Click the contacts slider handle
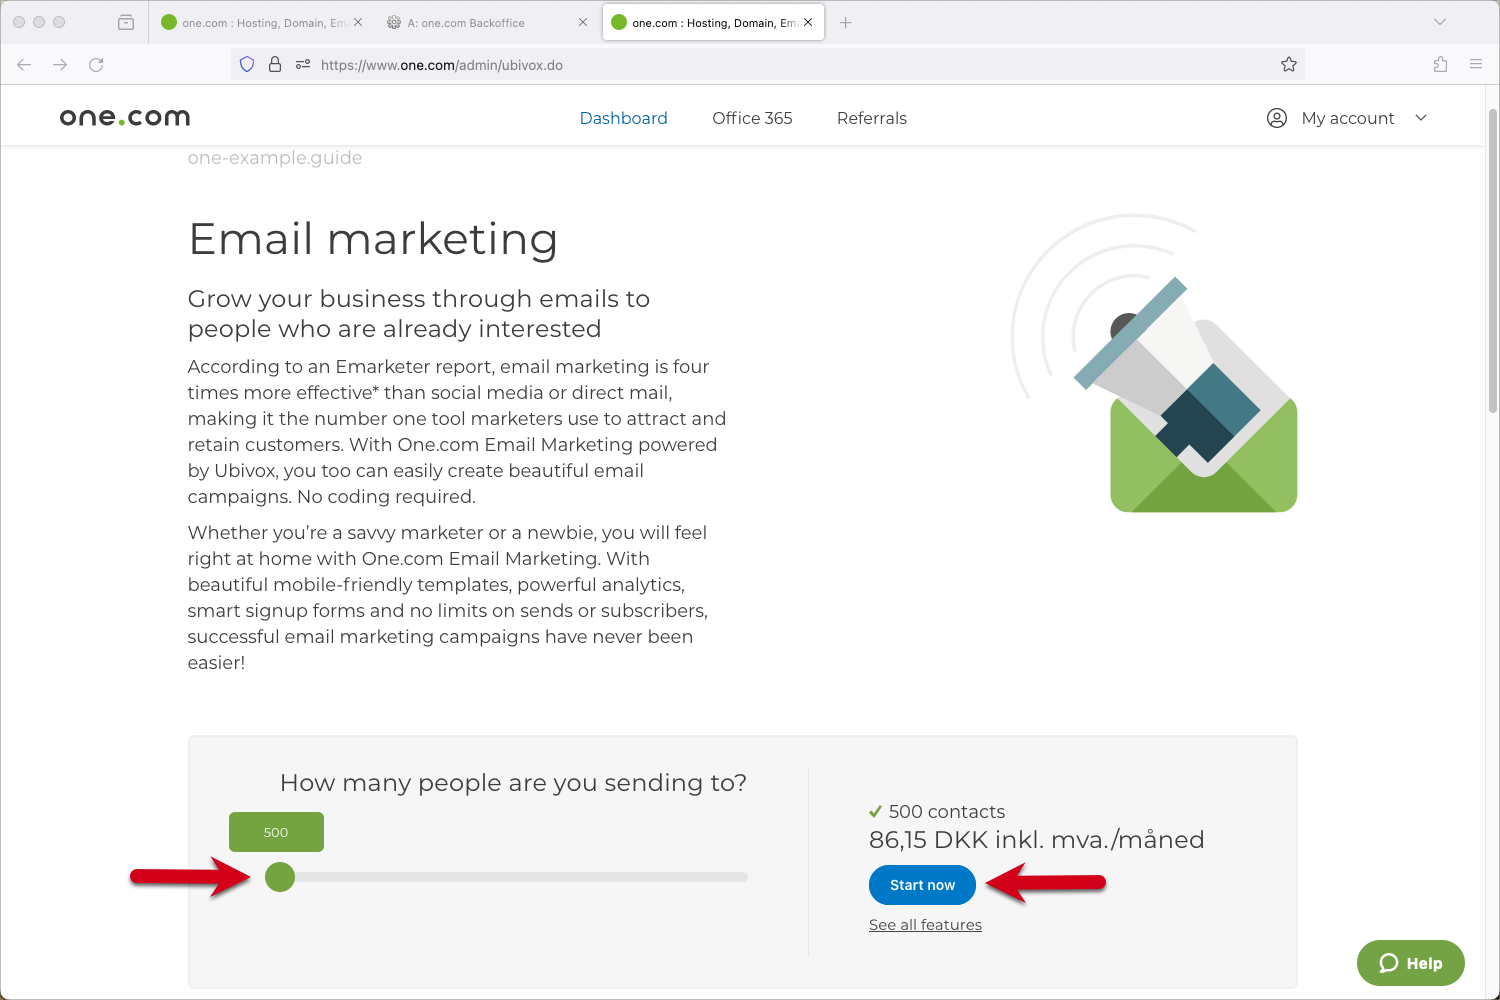The width and height of the screenshot is (1500, 1000). (x=280, y=877)
